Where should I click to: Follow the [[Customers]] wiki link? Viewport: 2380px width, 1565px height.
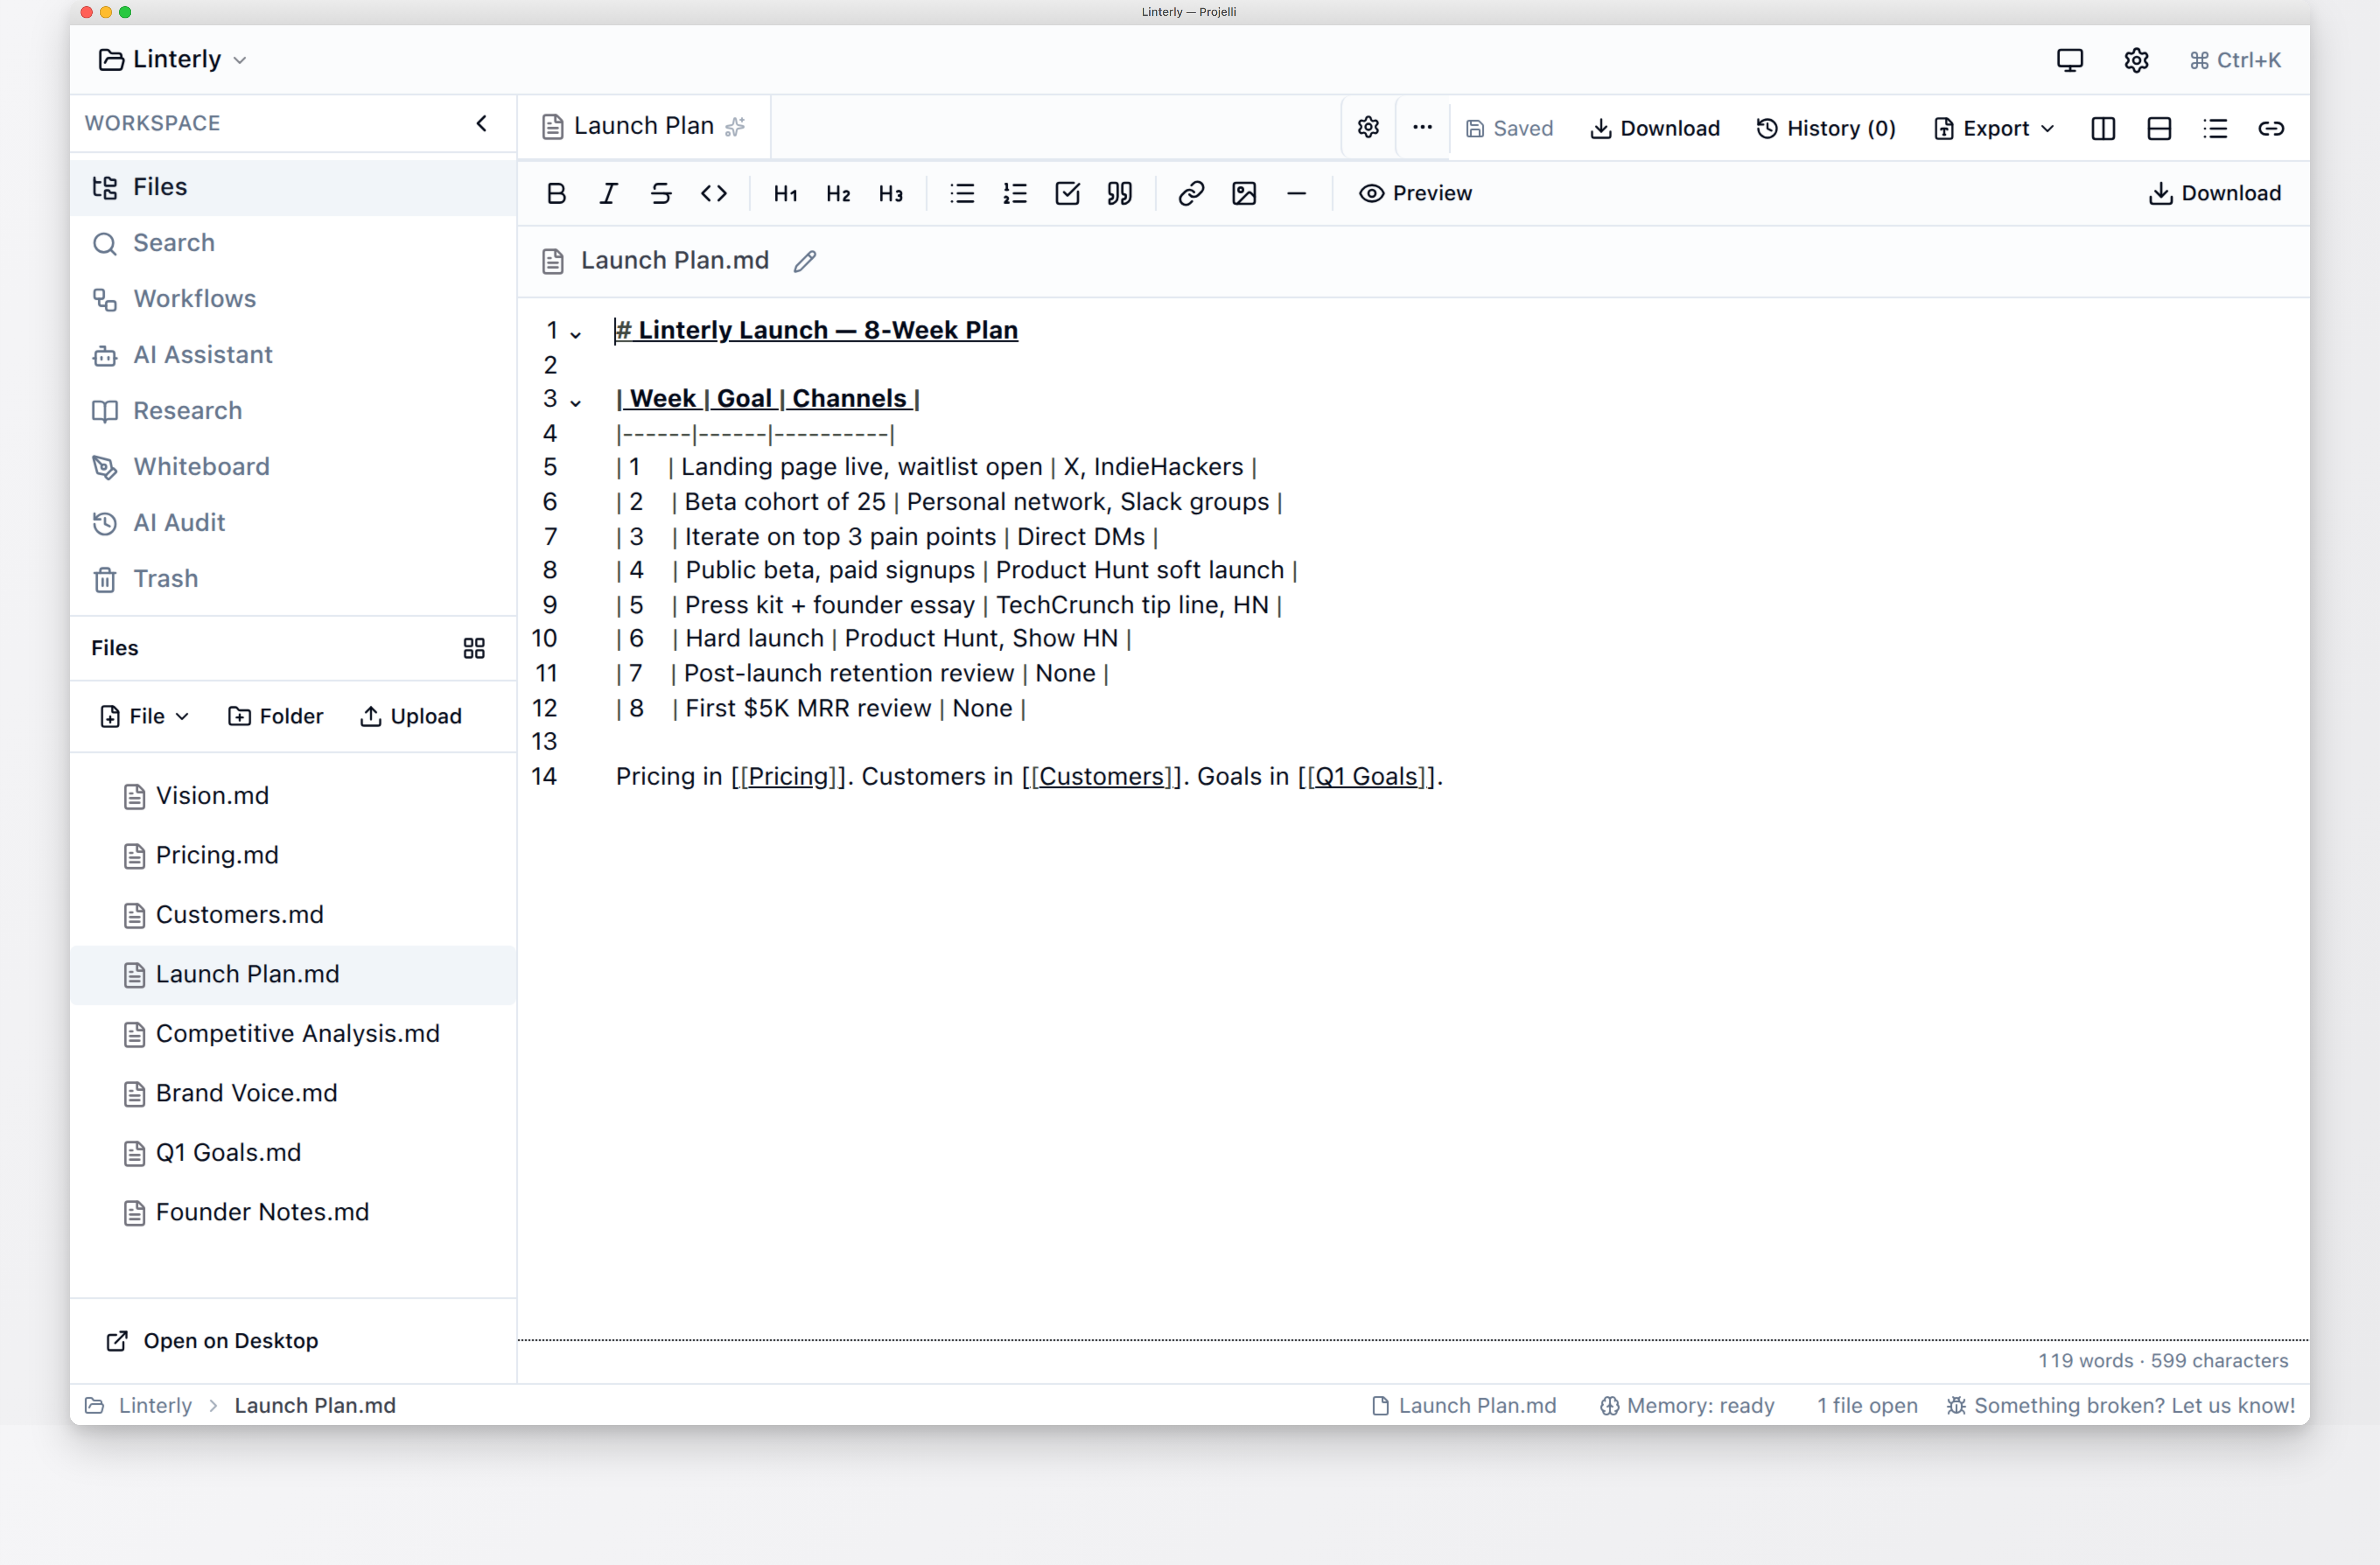[1102, 776]
